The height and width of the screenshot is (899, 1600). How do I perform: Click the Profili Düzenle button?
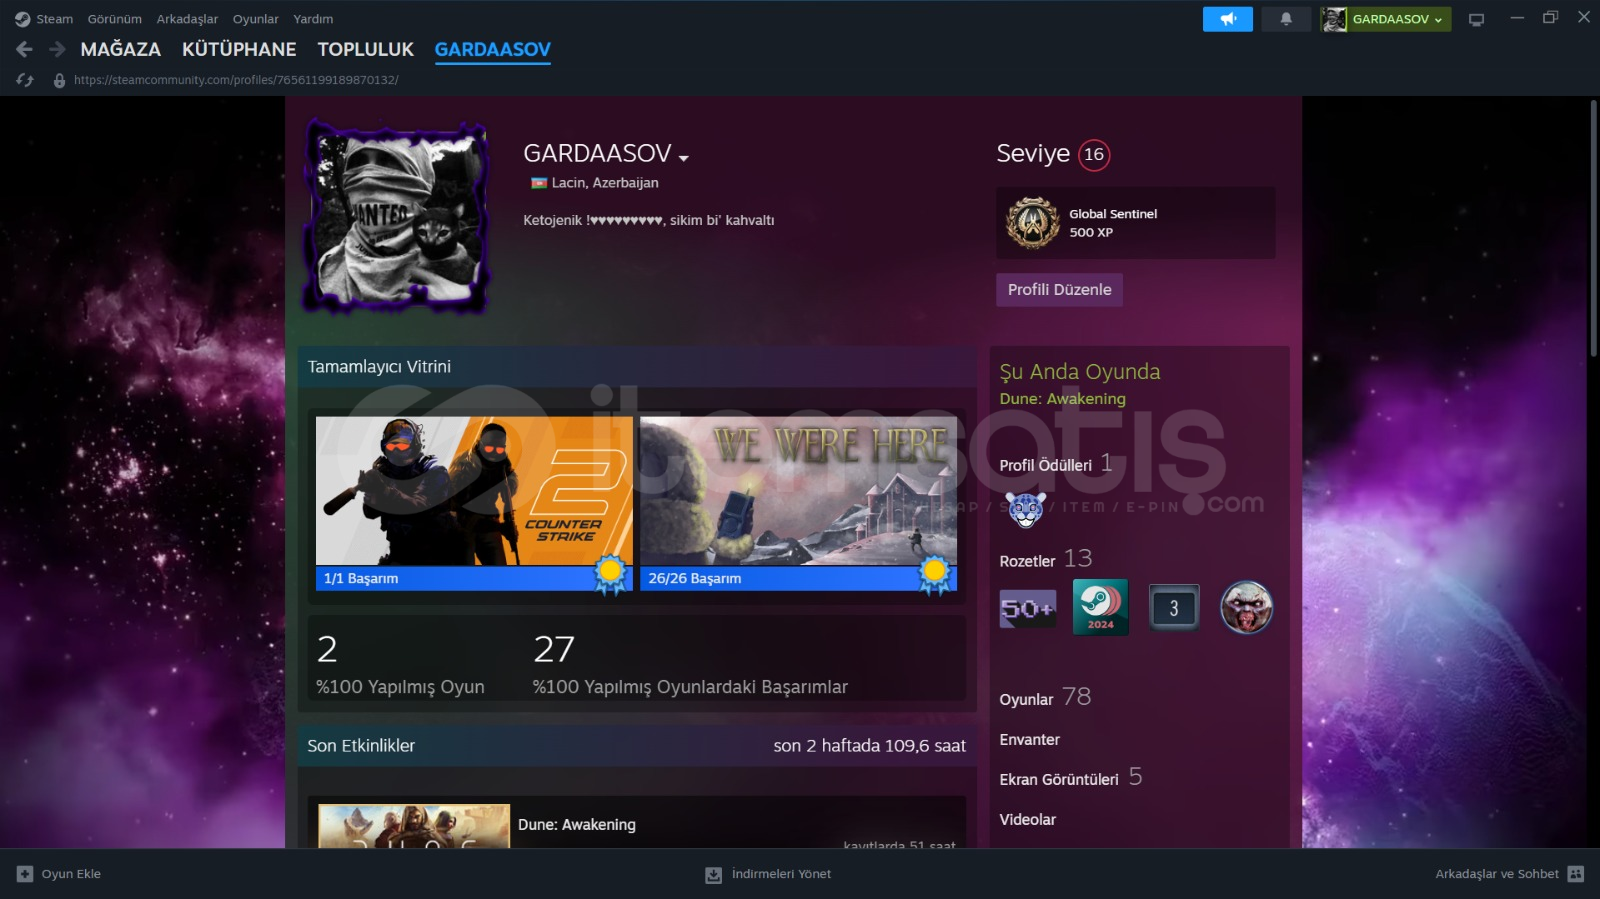tap(1059, 289)
